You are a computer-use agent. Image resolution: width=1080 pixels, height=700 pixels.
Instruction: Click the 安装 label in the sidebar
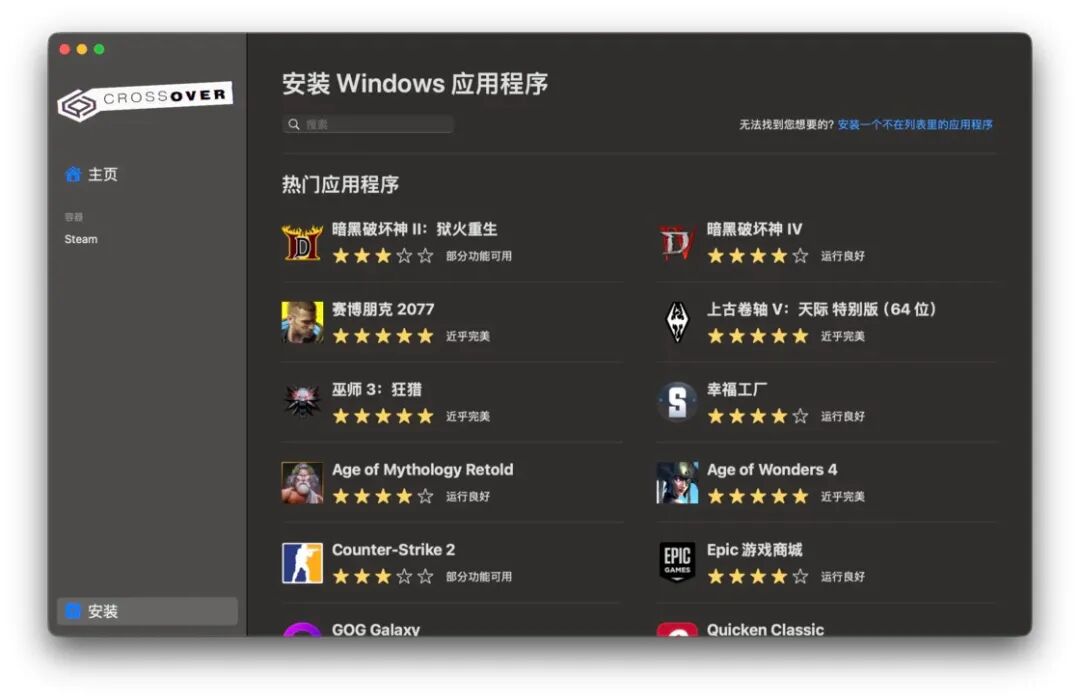pos(103,611)
